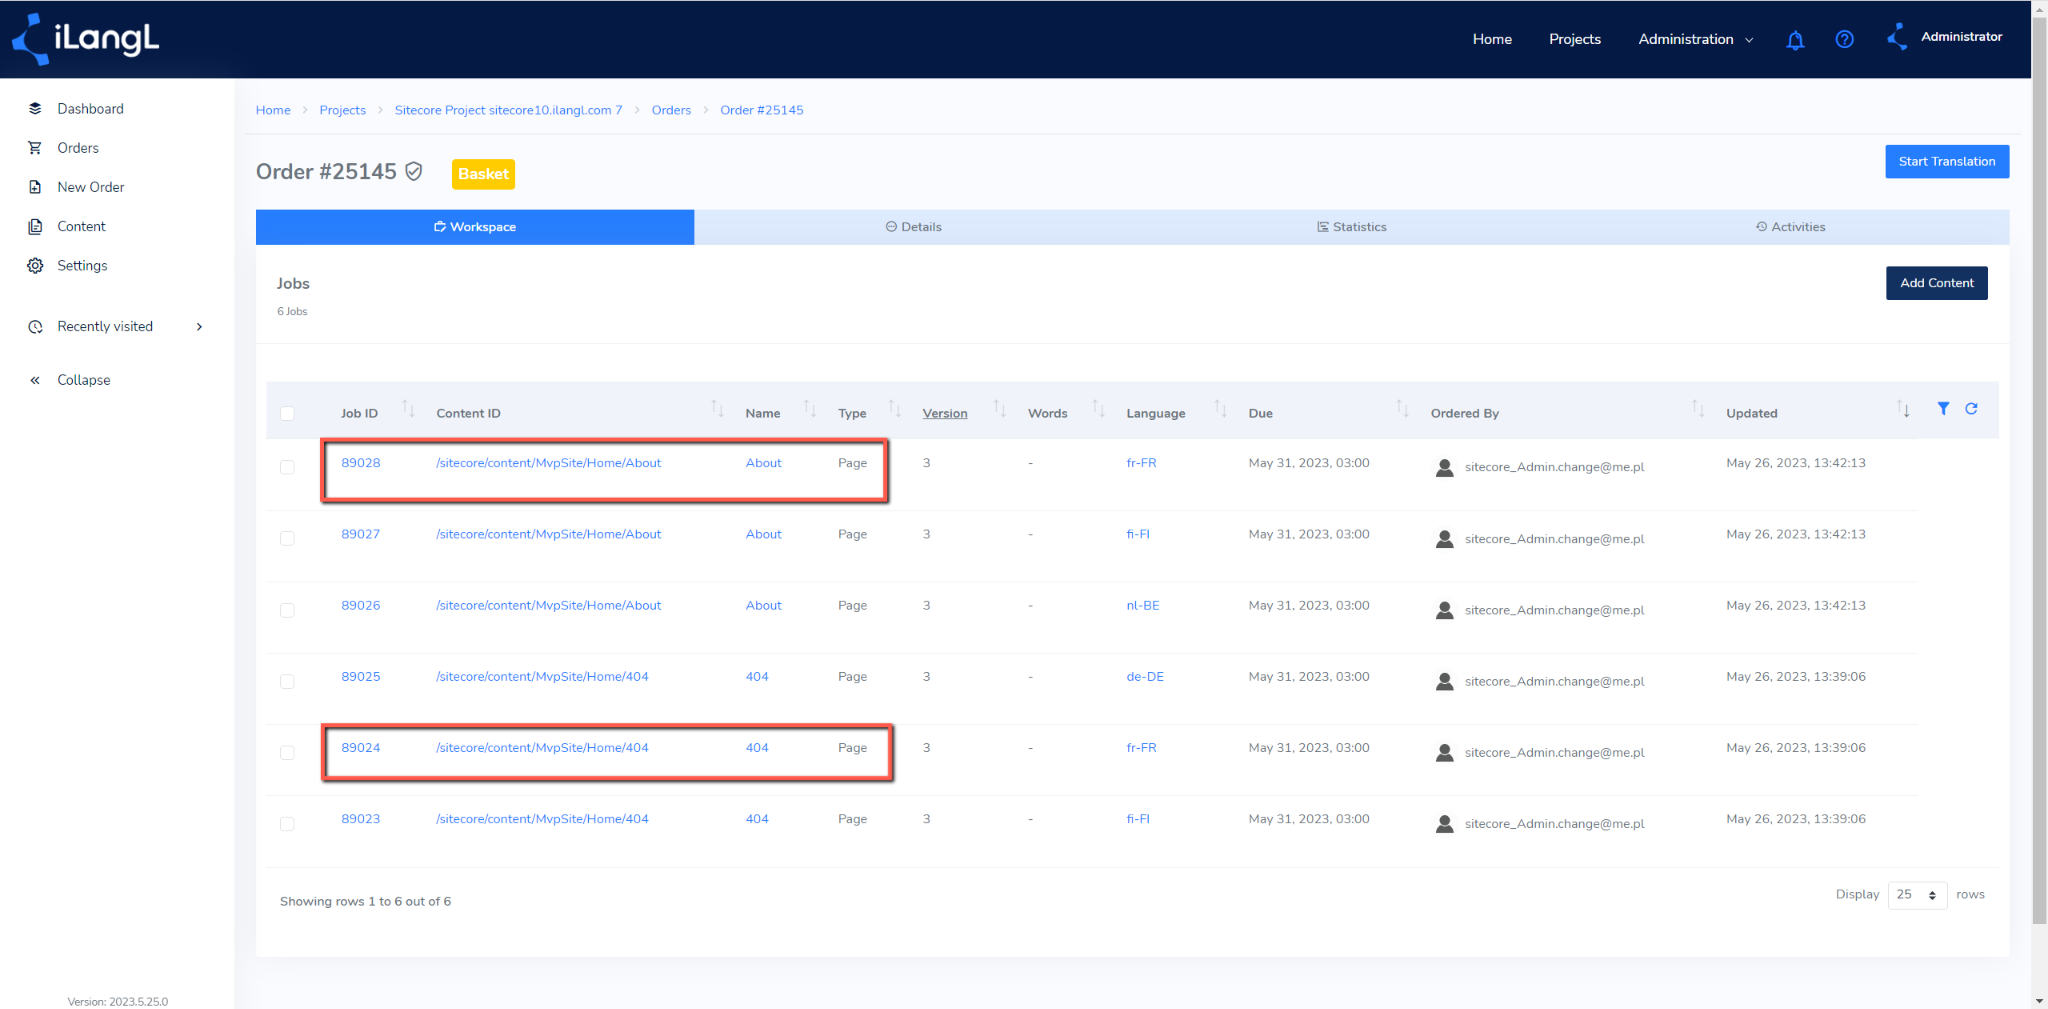Sort by Ordered By column arrows
The image size is (2048, 1009).
pyautogui.click(x=1698, y=408)
